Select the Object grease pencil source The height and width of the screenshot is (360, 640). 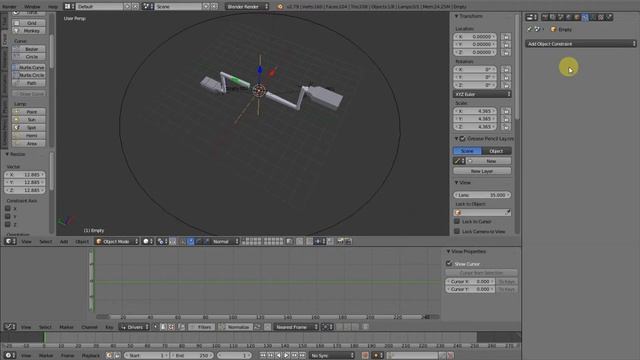coord(497,151)
